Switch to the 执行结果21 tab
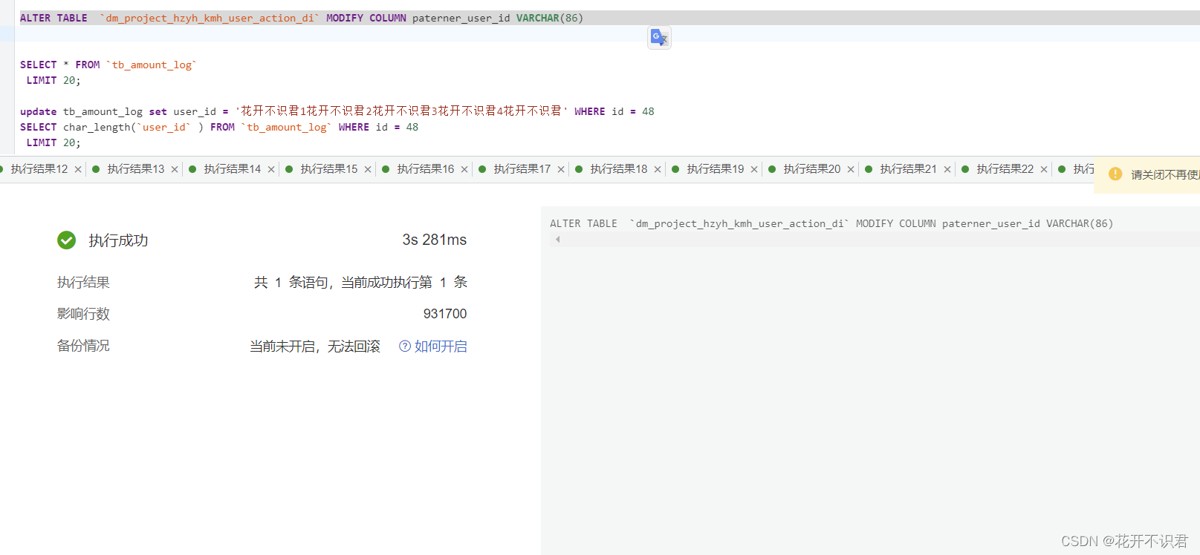Image resolution: width=1200 pixels, height=555 pixels. point(908,169)
